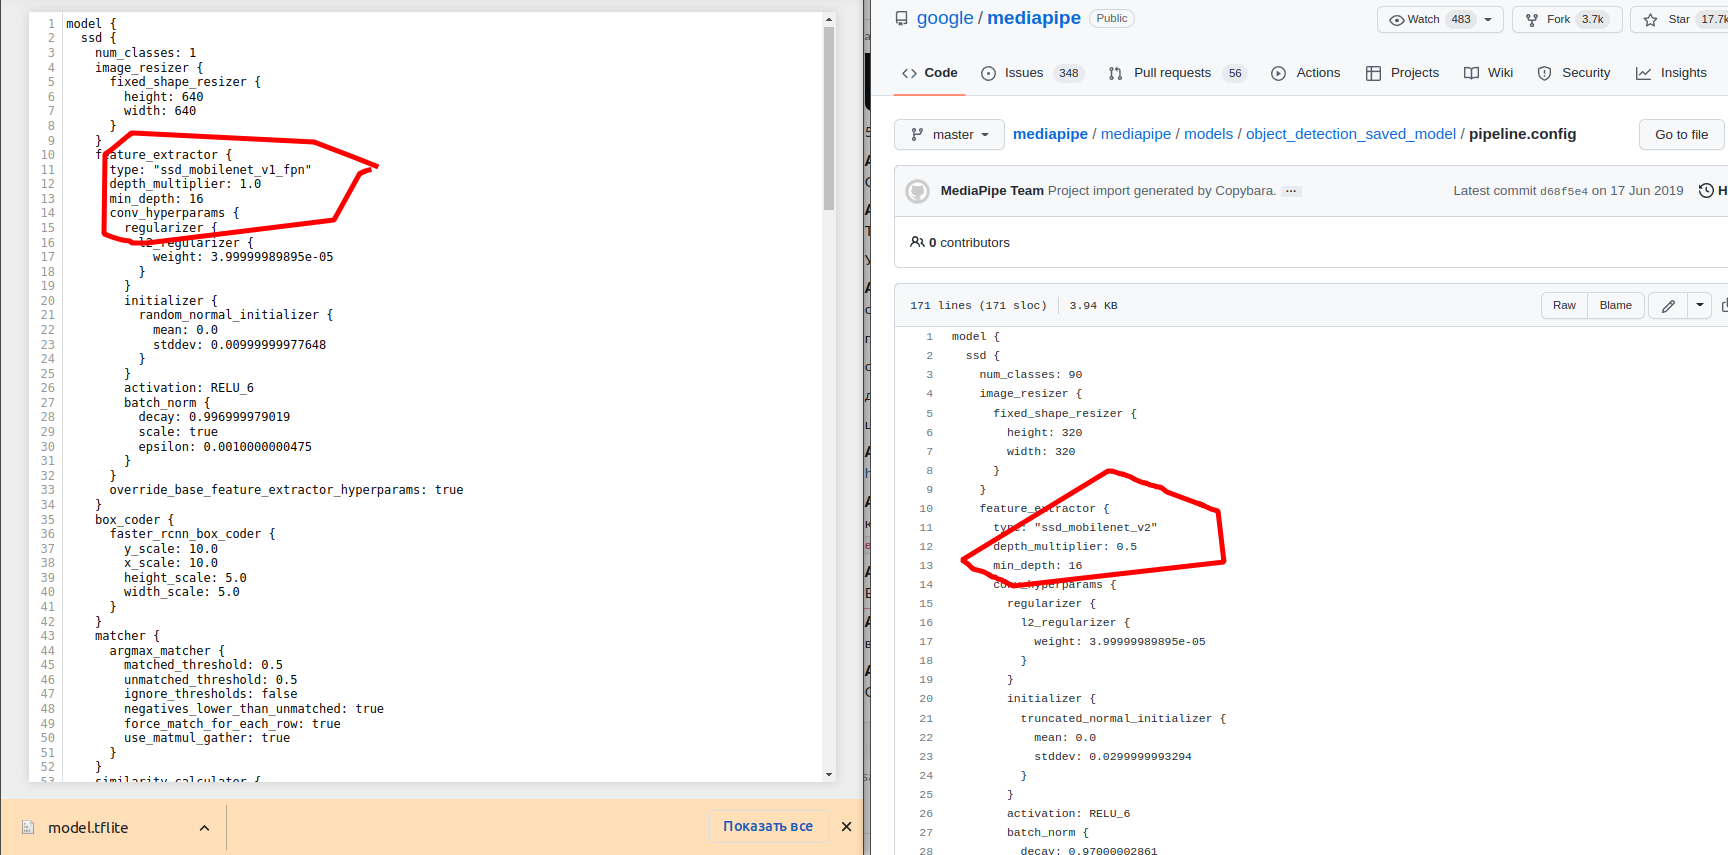Click the Go to file button
The width and height of the screenshot is (1728, 855).
point(1681,134)
